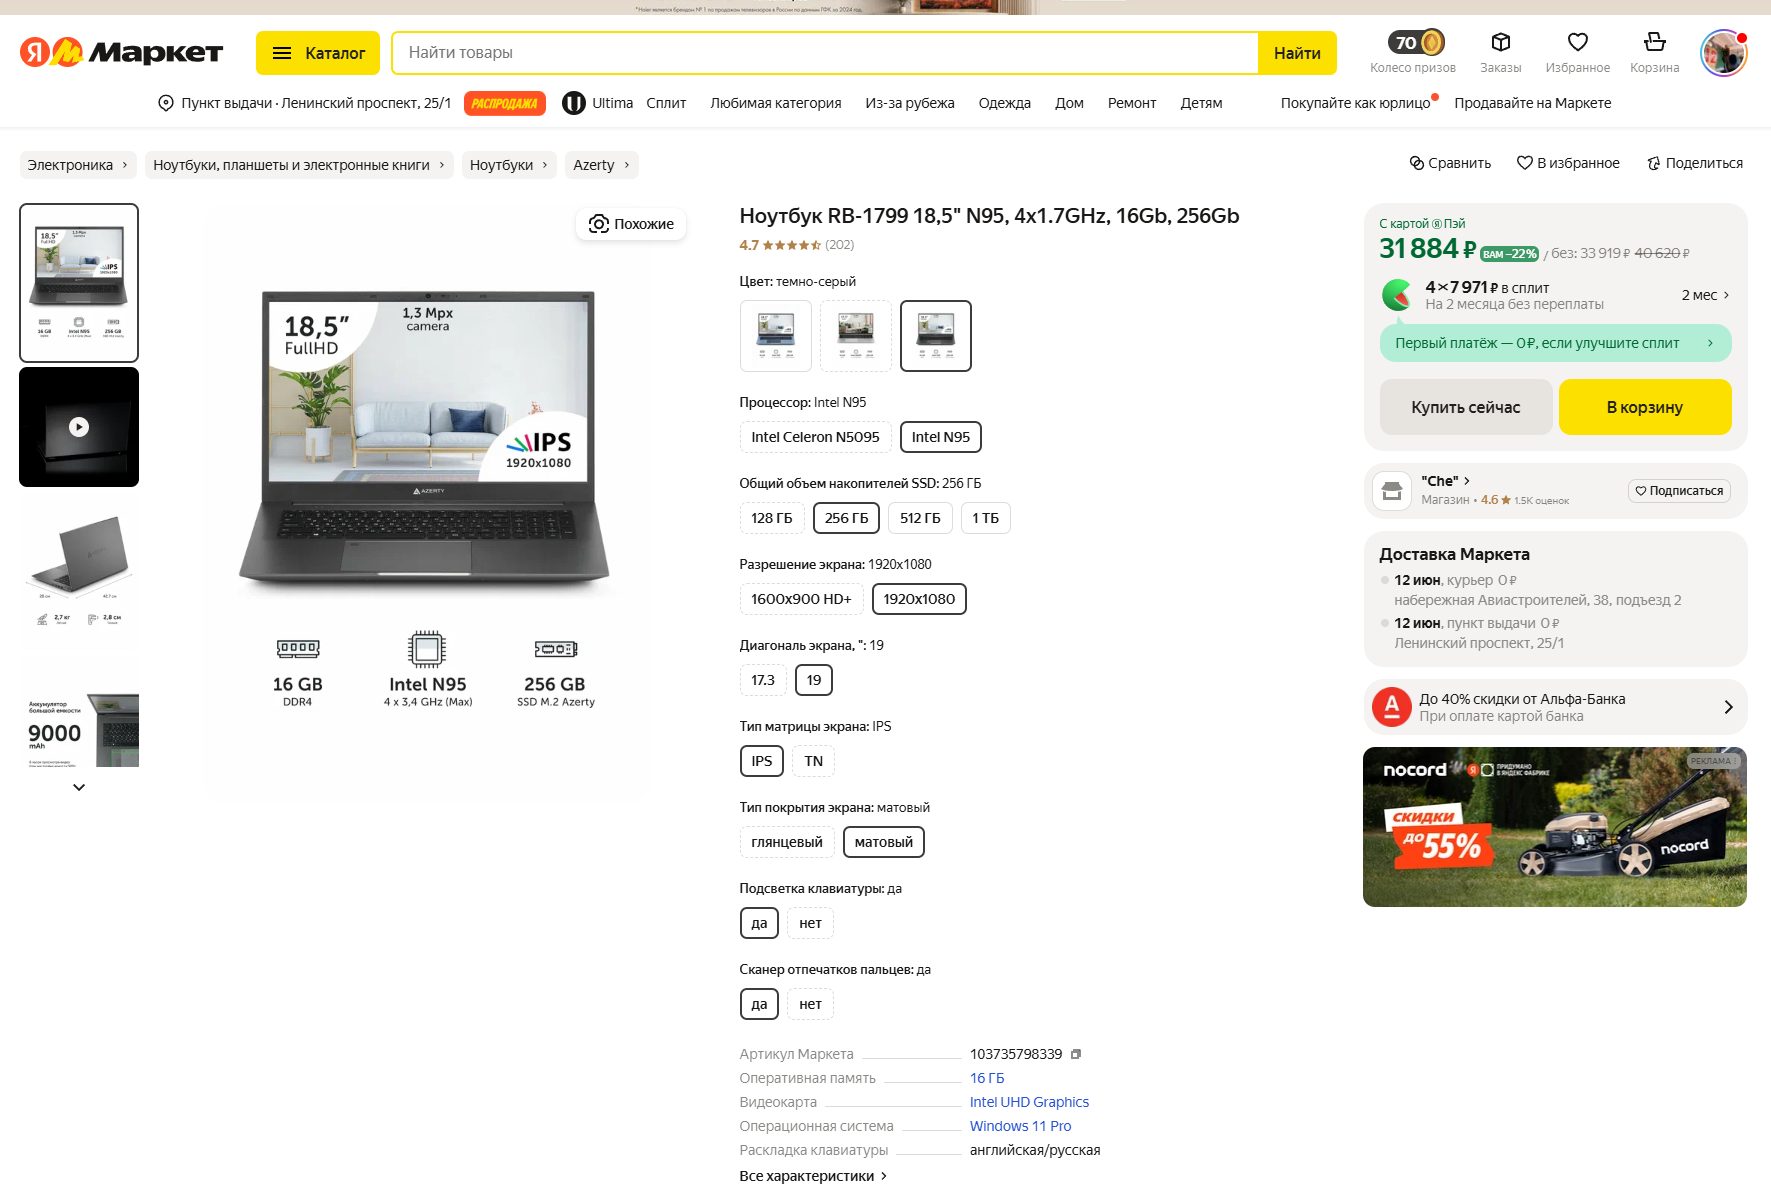Viewport: 1771px width, 1197px height.
Task: Open the Каталог menu
Action: (x=317, y=53)
